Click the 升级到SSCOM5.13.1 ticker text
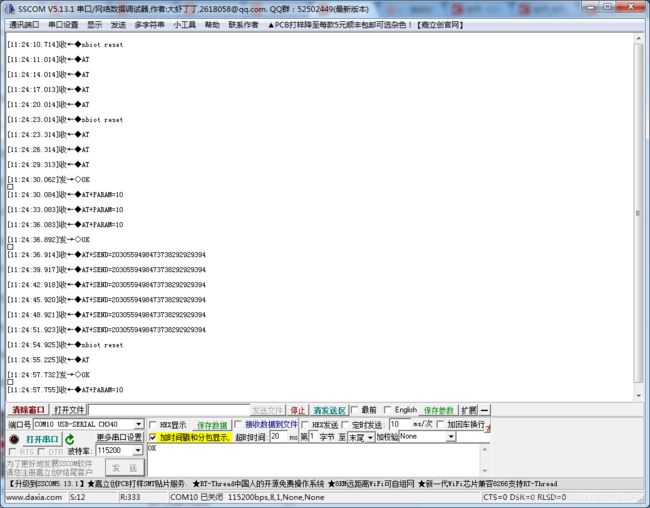Screen dimensions: 650x508 (x=47, y=484)
